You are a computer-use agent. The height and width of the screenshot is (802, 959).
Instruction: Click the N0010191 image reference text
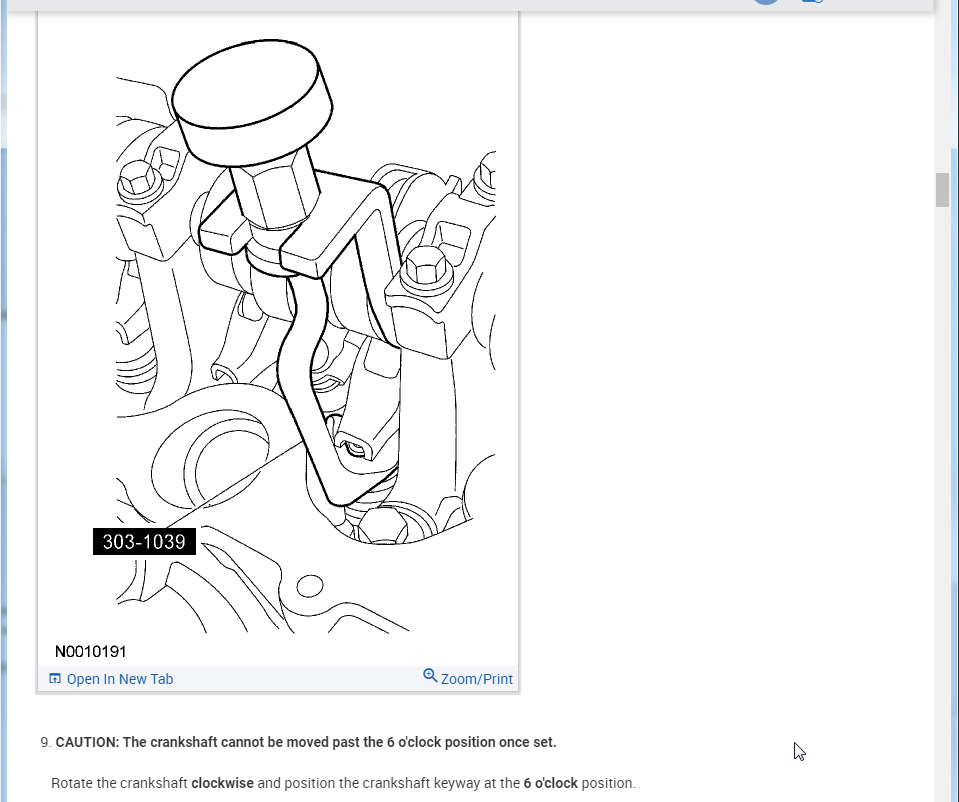click(x=91, y=652)
